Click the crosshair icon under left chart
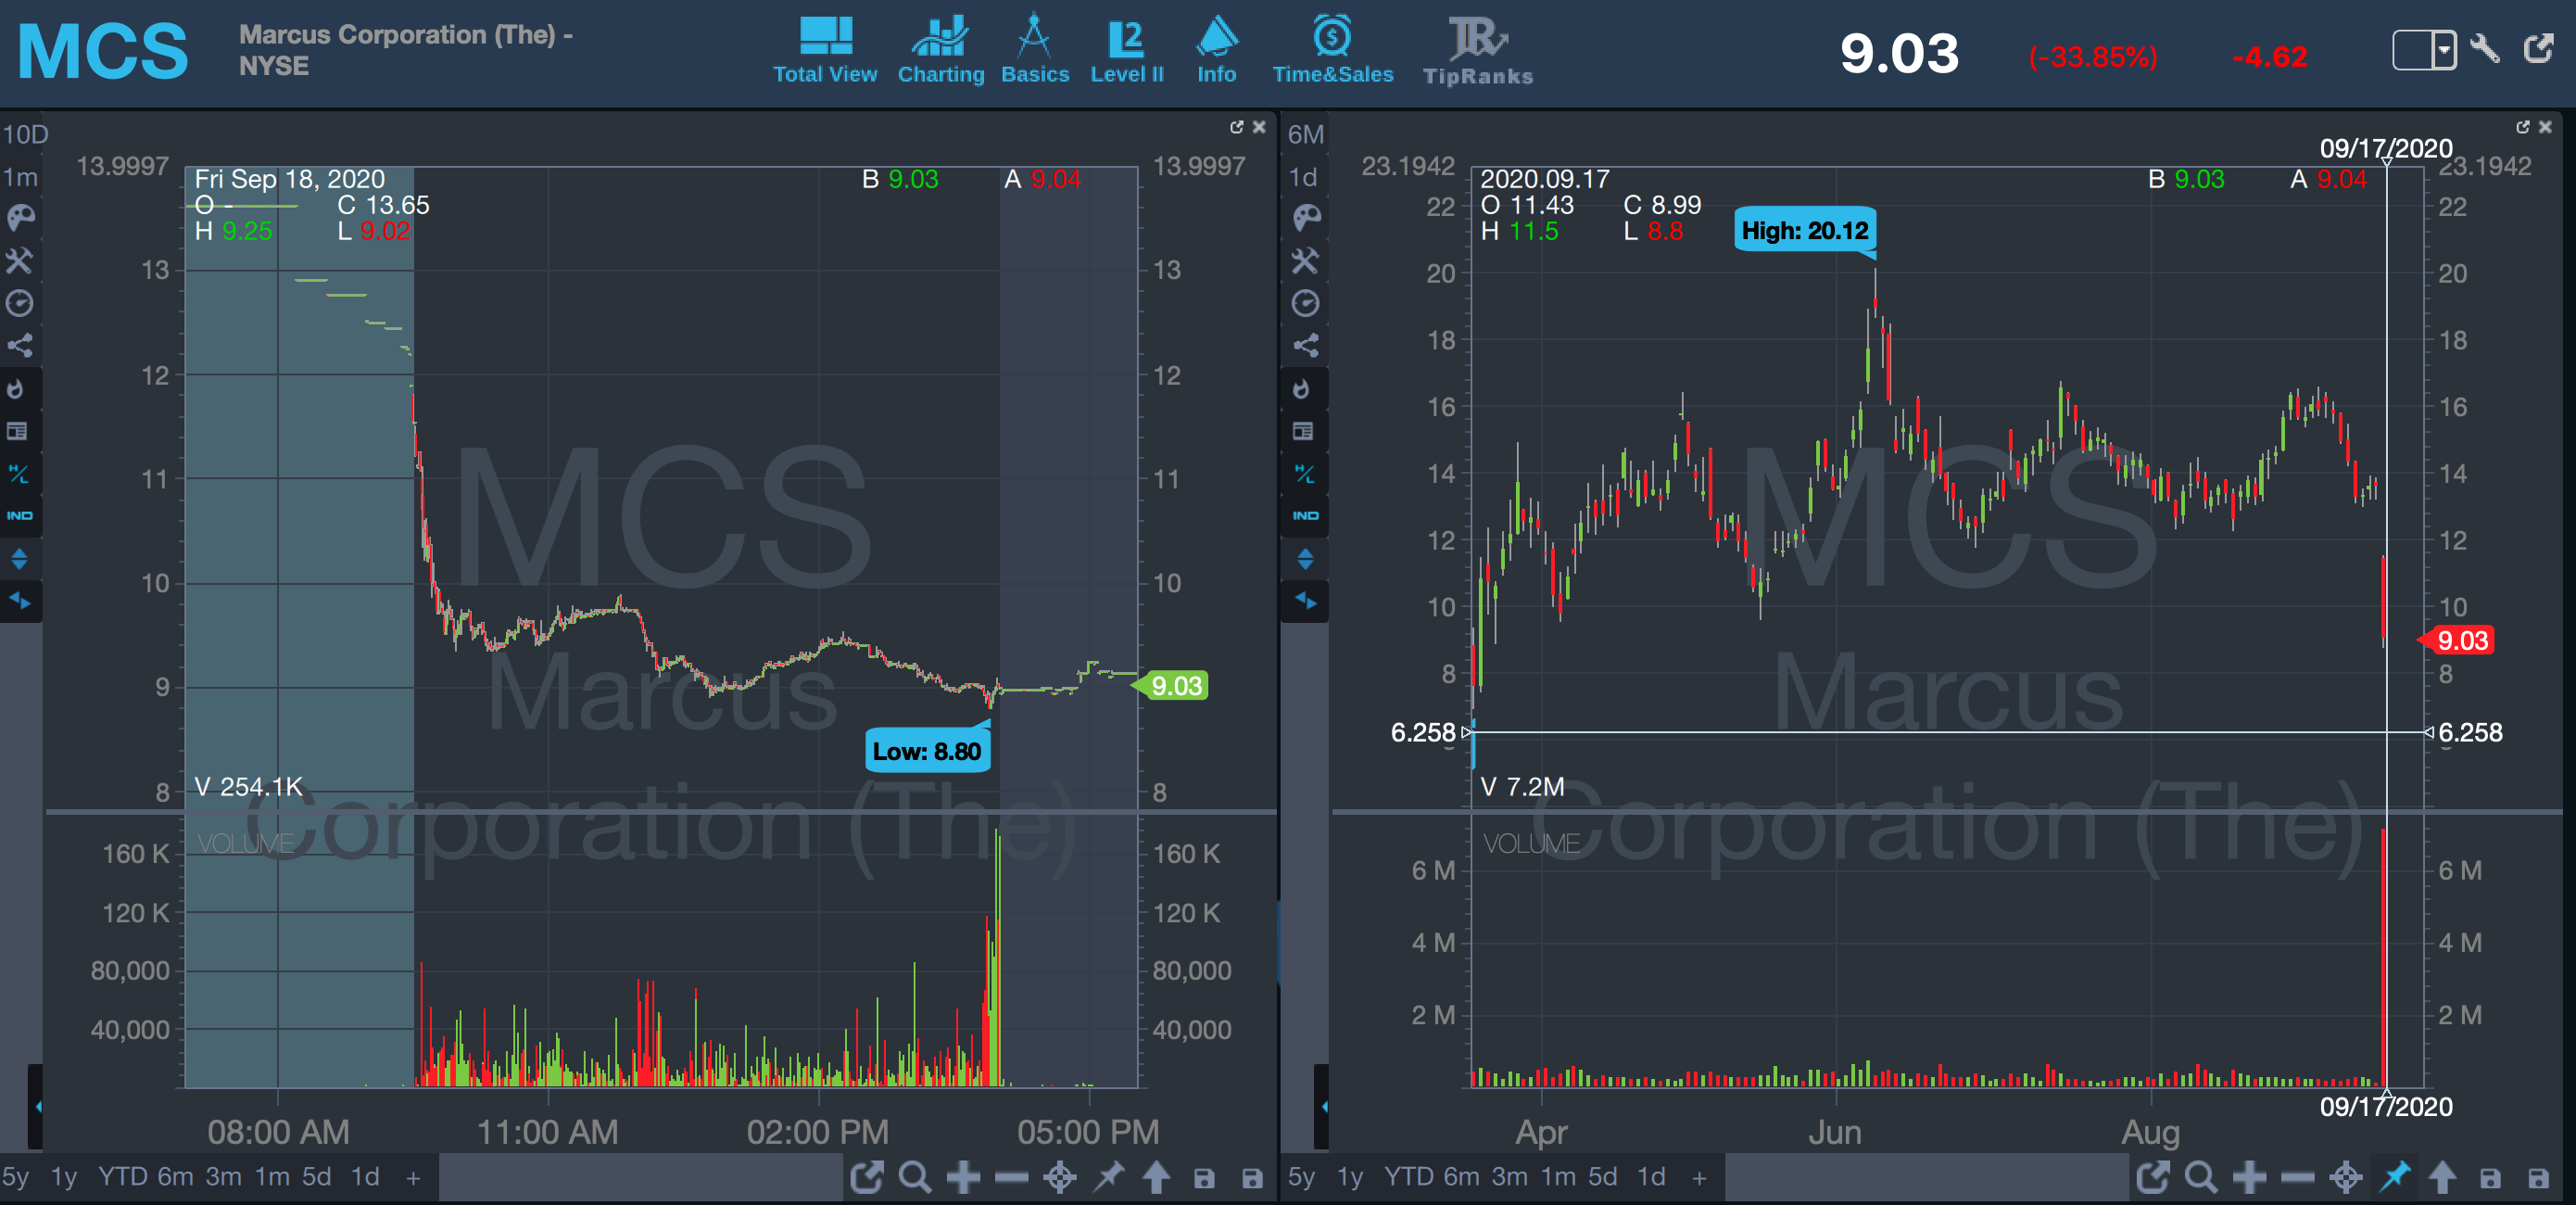The image size is (2576, 1205). (1059, 1177)
